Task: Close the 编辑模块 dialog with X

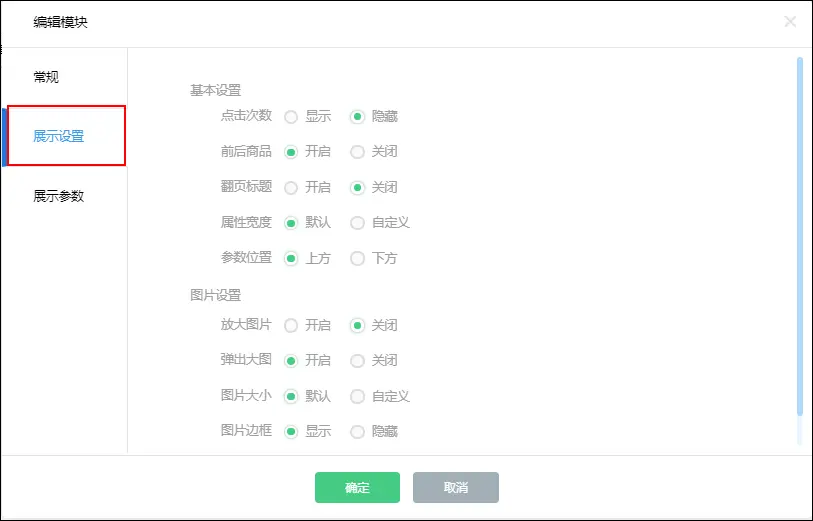Action: coord(790,21)
